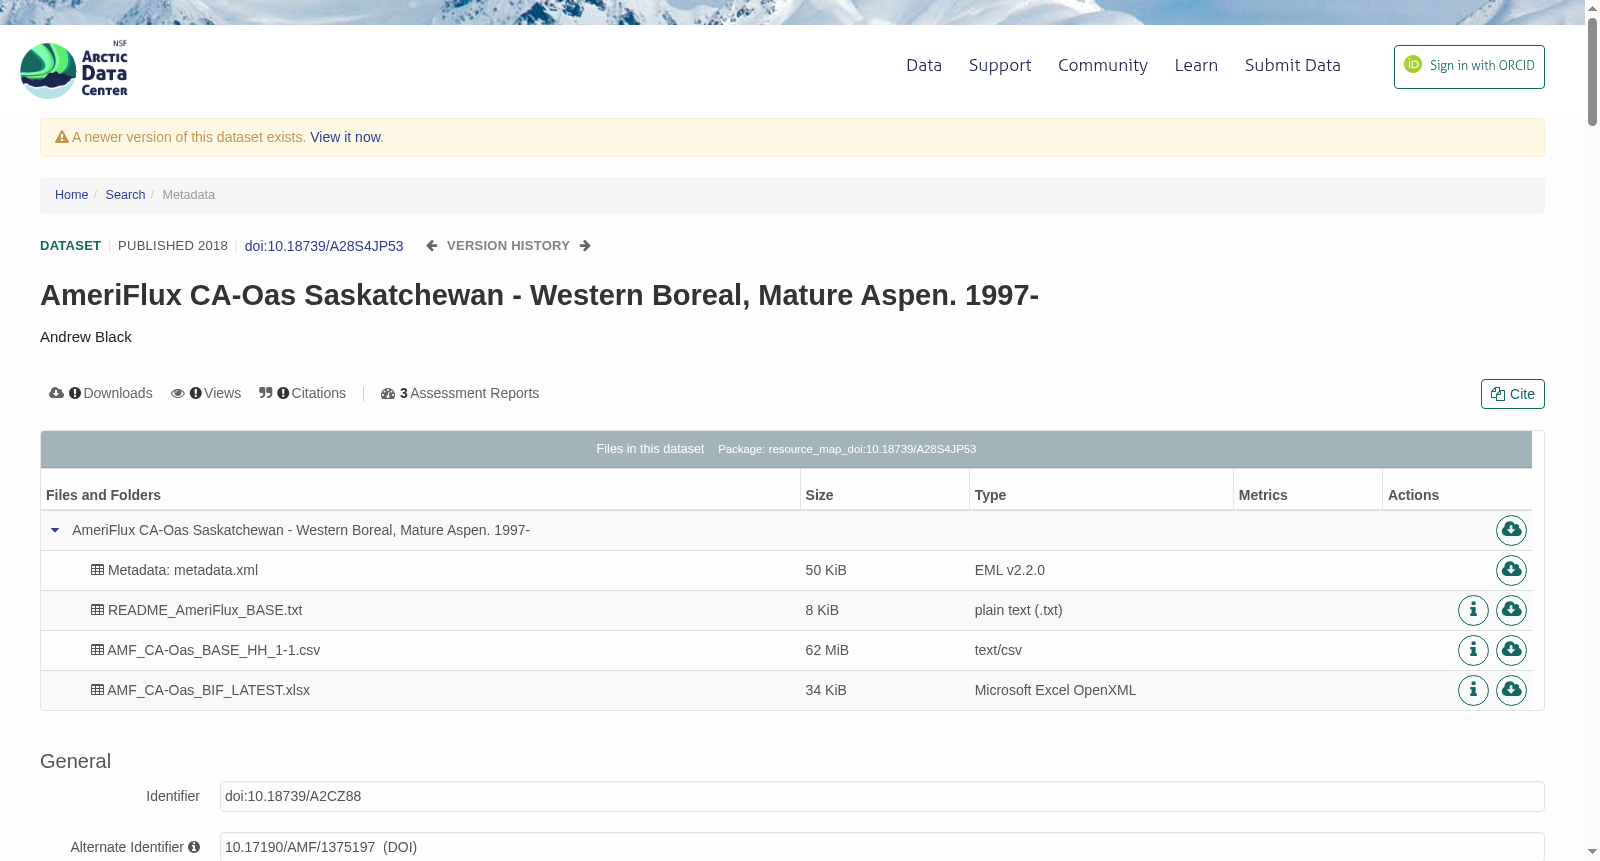1600x861 pixels.
Task: Click author name Andrew Black
Action: click(86, 337)
